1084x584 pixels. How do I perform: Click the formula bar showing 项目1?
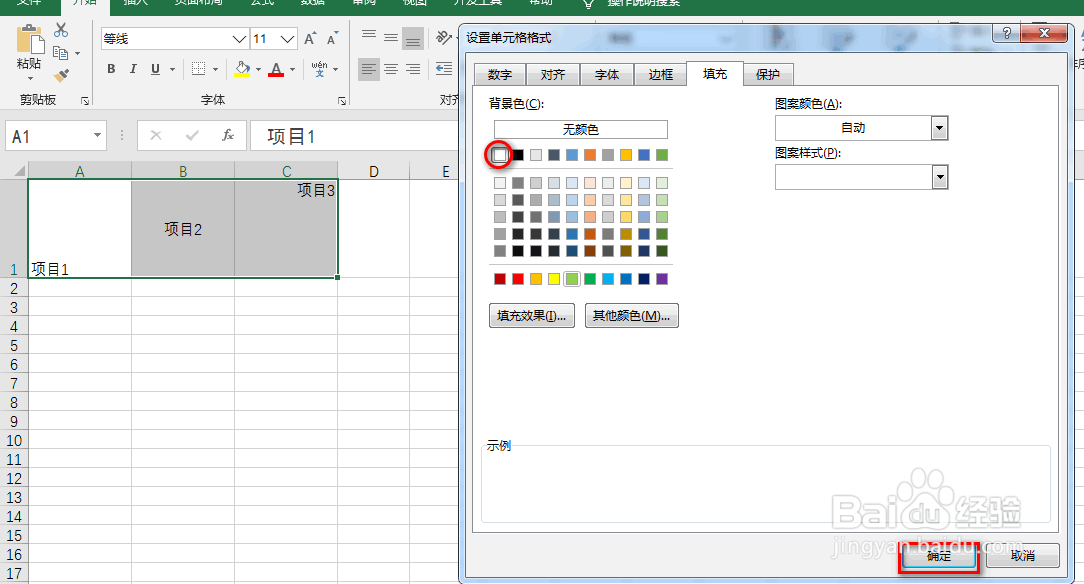(x=354, y=136)
